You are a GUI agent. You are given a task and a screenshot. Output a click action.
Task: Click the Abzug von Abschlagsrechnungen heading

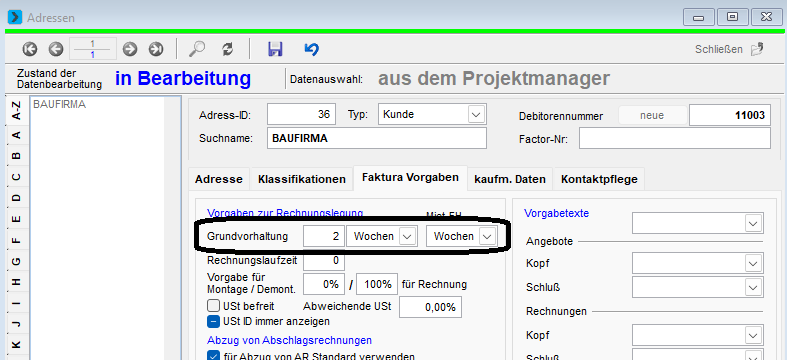tap(290, 340)
